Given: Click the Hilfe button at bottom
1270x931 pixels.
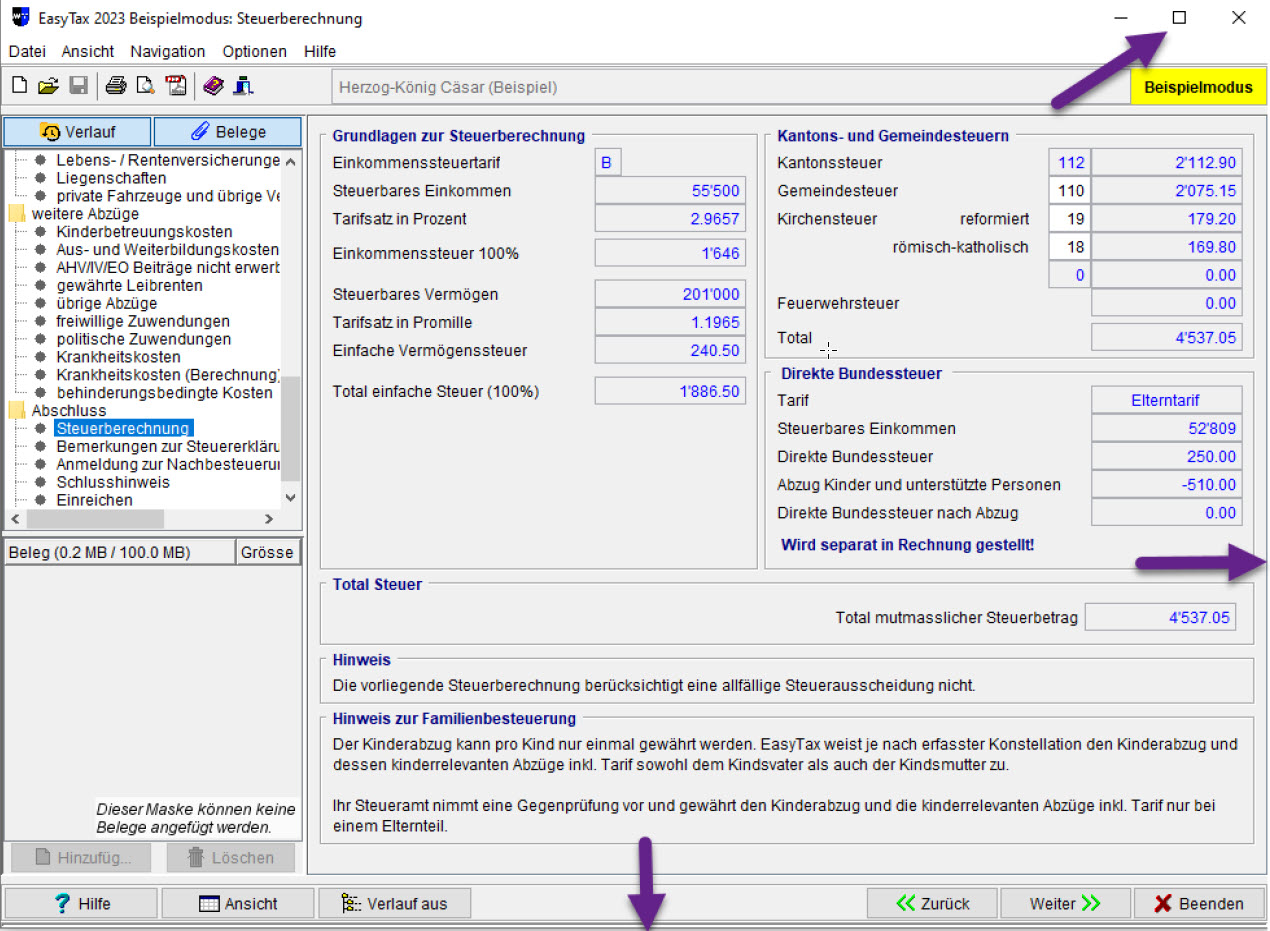Looking at the screenshot, I should (82, 904).
